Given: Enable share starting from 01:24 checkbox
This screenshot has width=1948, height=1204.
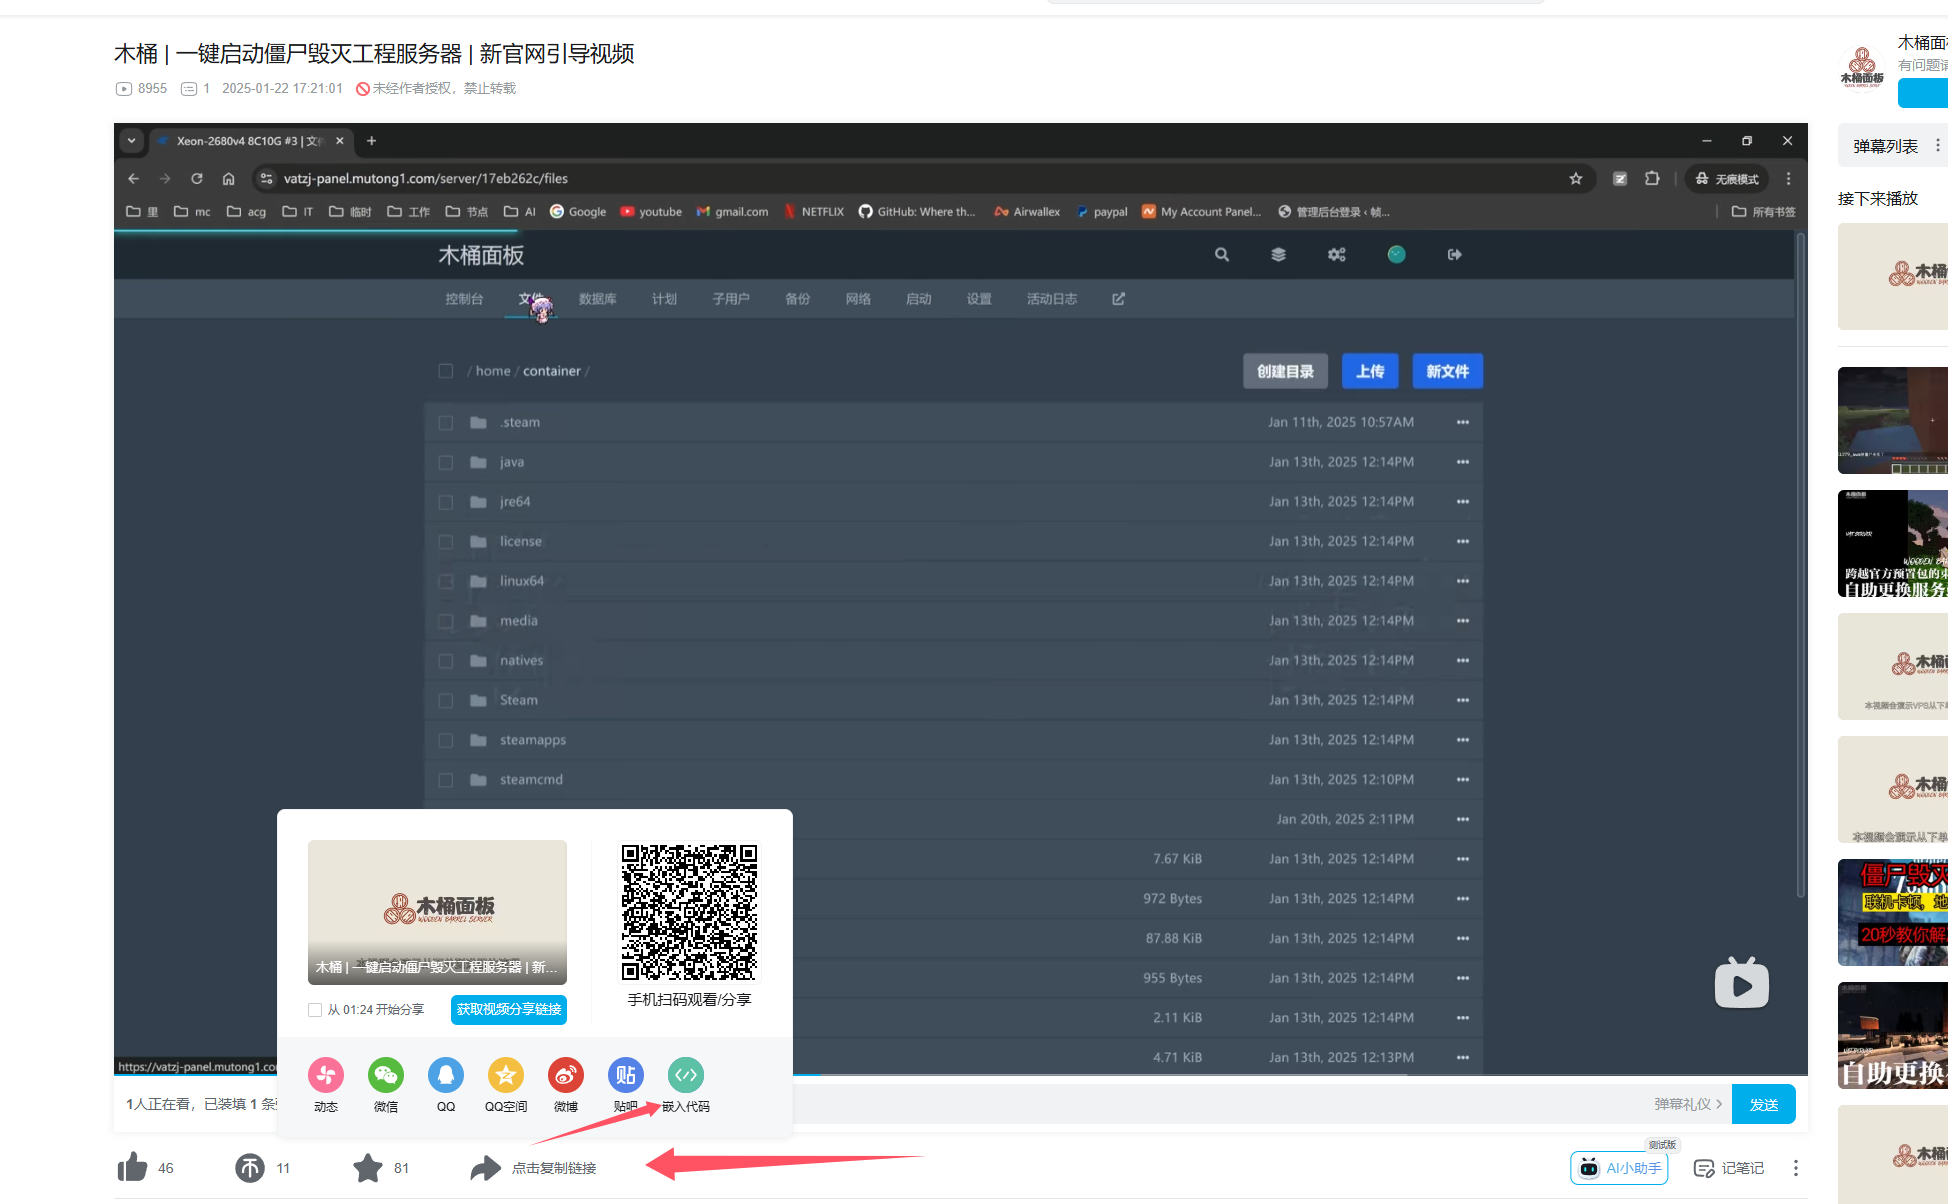Looking at the screenshot, I should click(x=315, y=1010).
